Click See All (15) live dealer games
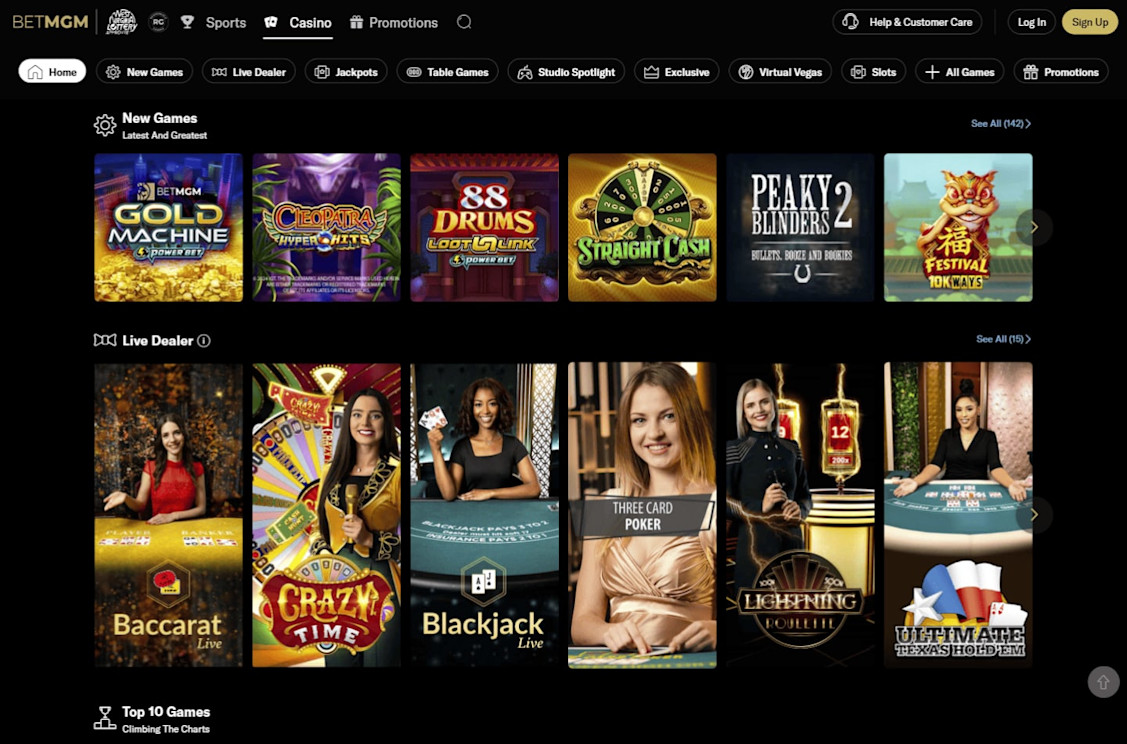Image resolution: width=1127 pixels, height=744 pixels. tap(1003, 339)
